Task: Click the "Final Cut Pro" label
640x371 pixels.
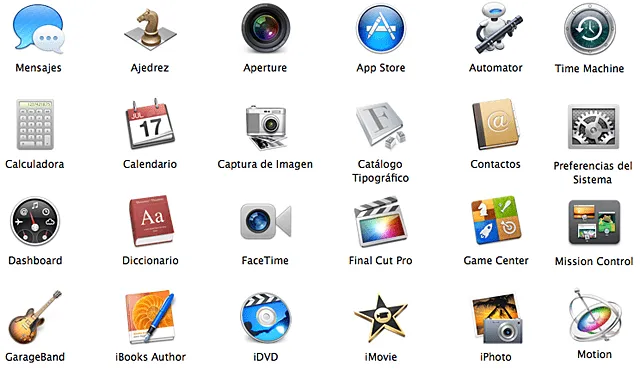Action: tap(380, 260)
